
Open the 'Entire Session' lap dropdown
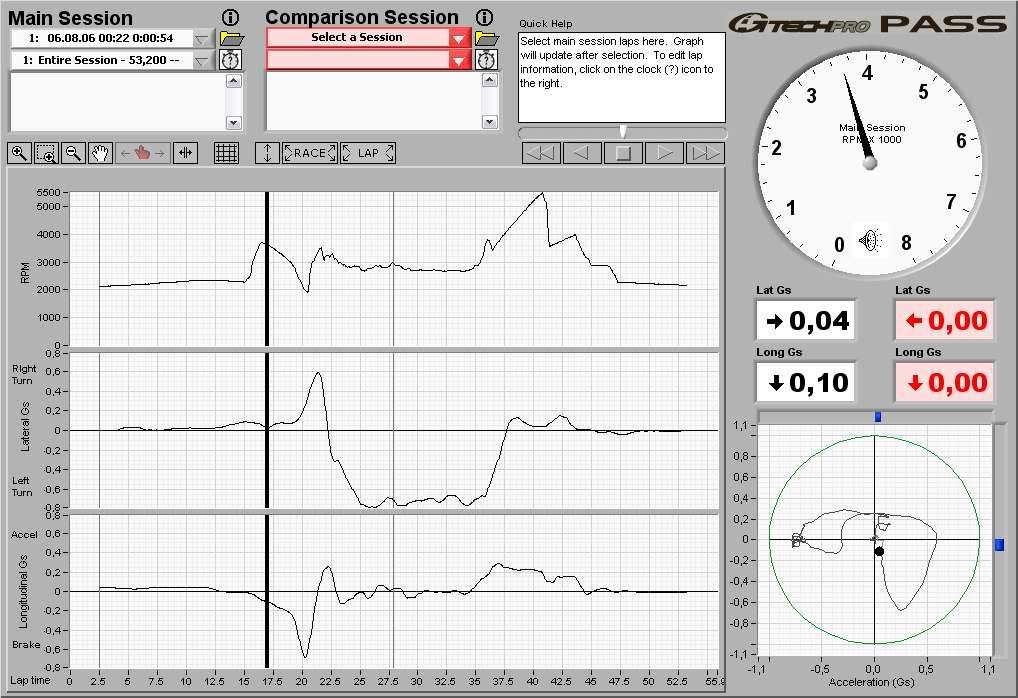click(x=203, y=60)
